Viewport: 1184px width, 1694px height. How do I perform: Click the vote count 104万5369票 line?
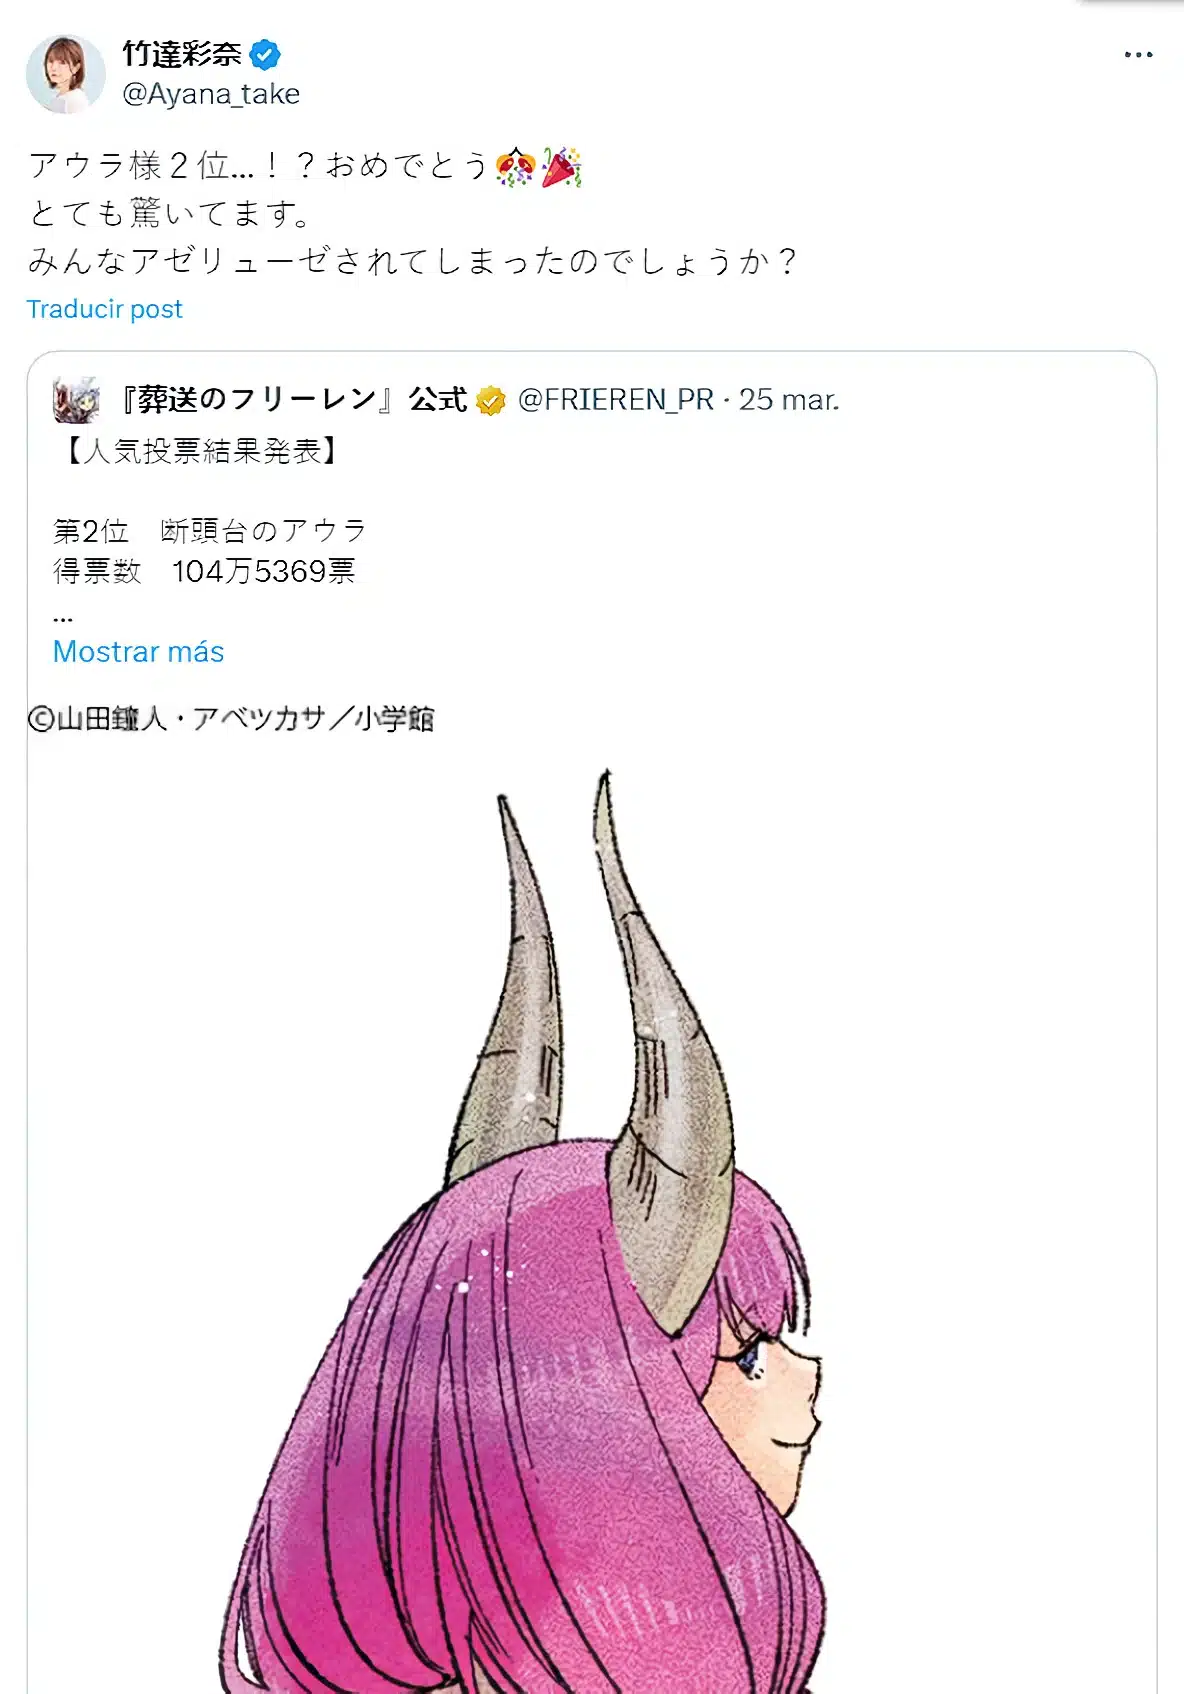click(205, 571)
